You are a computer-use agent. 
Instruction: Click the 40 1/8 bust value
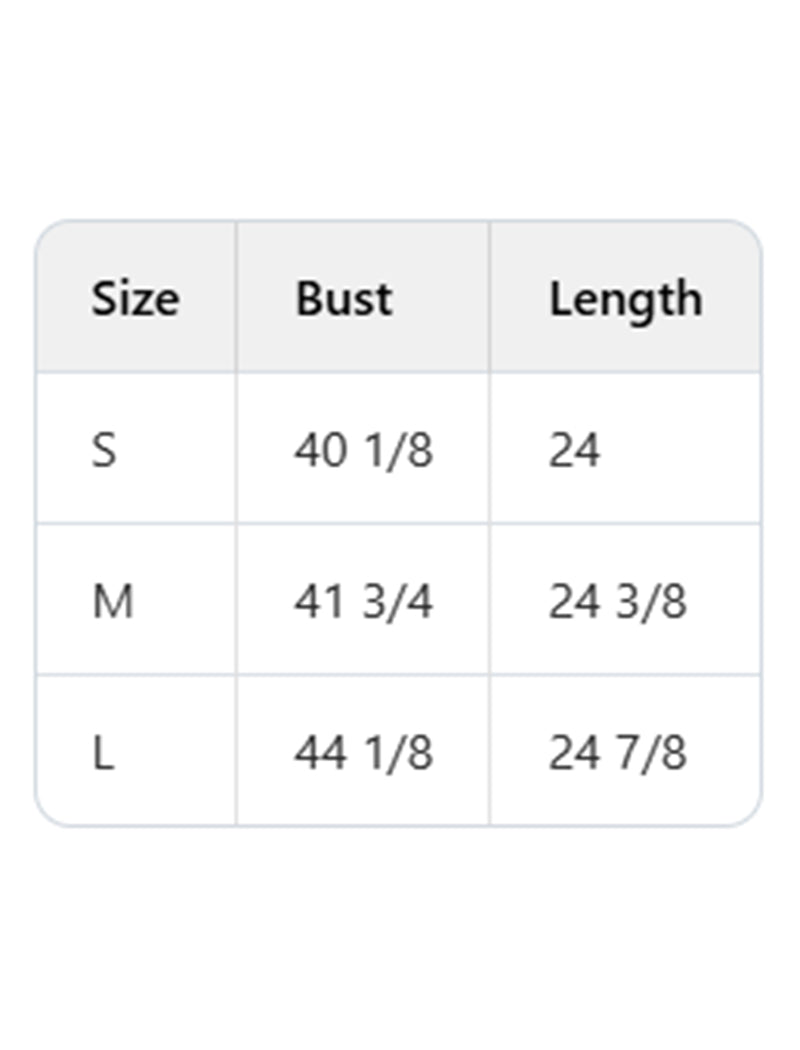tap(363, 450)
